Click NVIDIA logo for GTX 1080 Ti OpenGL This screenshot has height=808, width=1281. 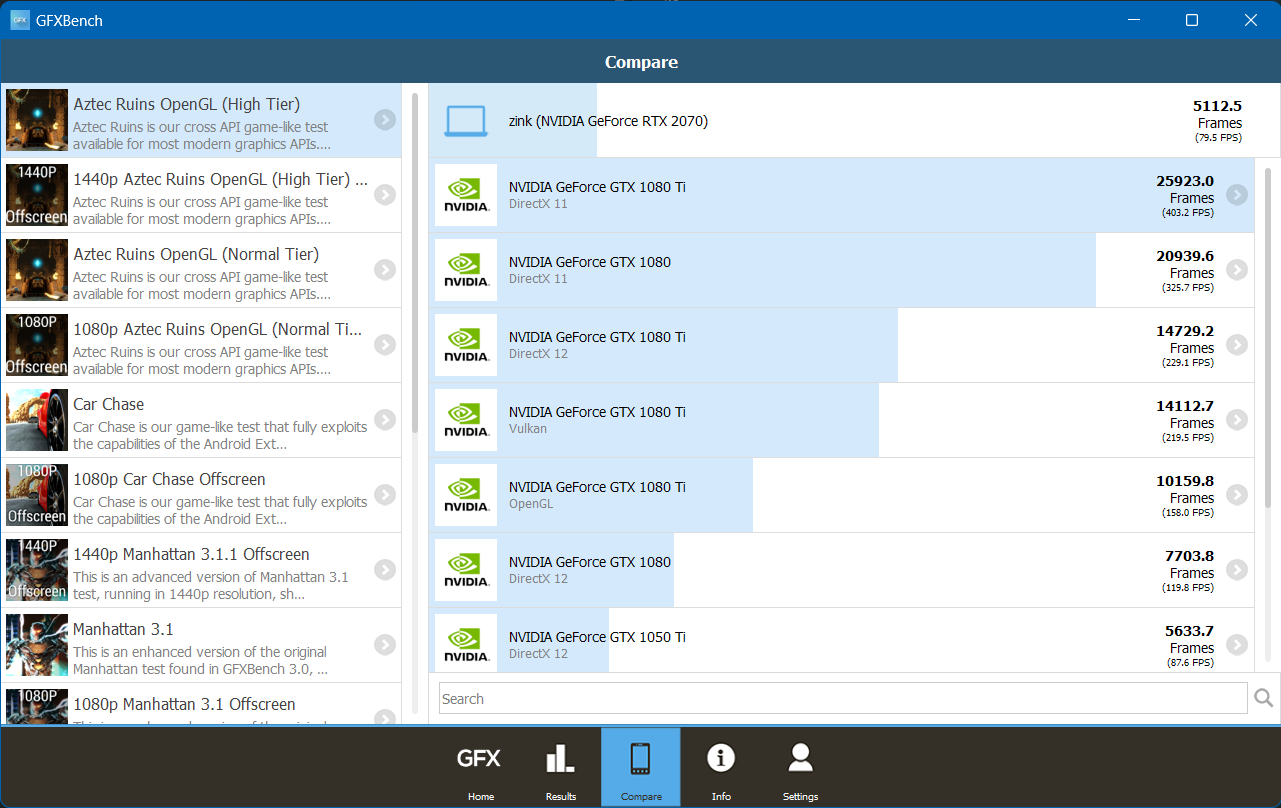pos(466,495)
